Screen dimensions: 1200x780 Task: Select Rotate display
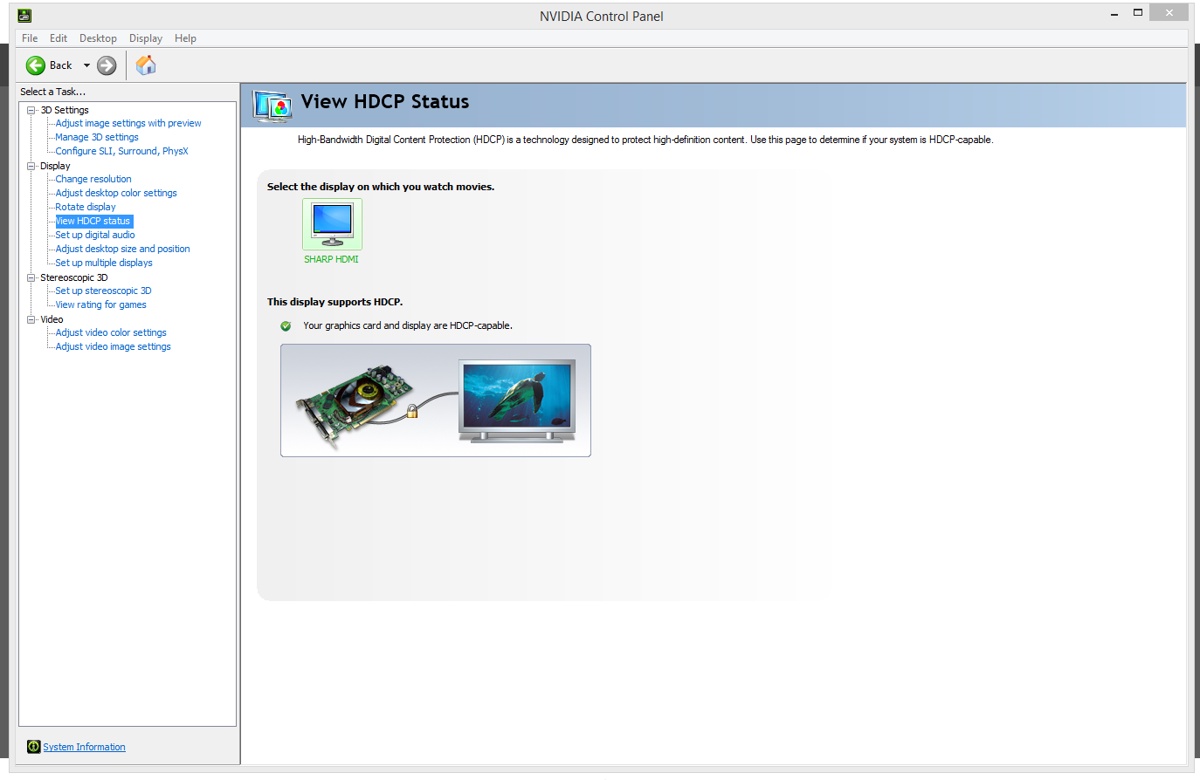coord(86,207)
